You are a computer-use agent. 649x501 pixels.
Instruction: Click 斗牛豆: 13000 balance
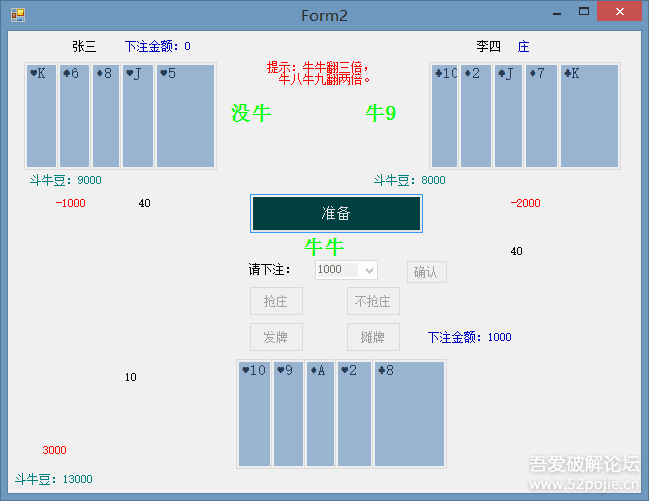click(54, 479)
